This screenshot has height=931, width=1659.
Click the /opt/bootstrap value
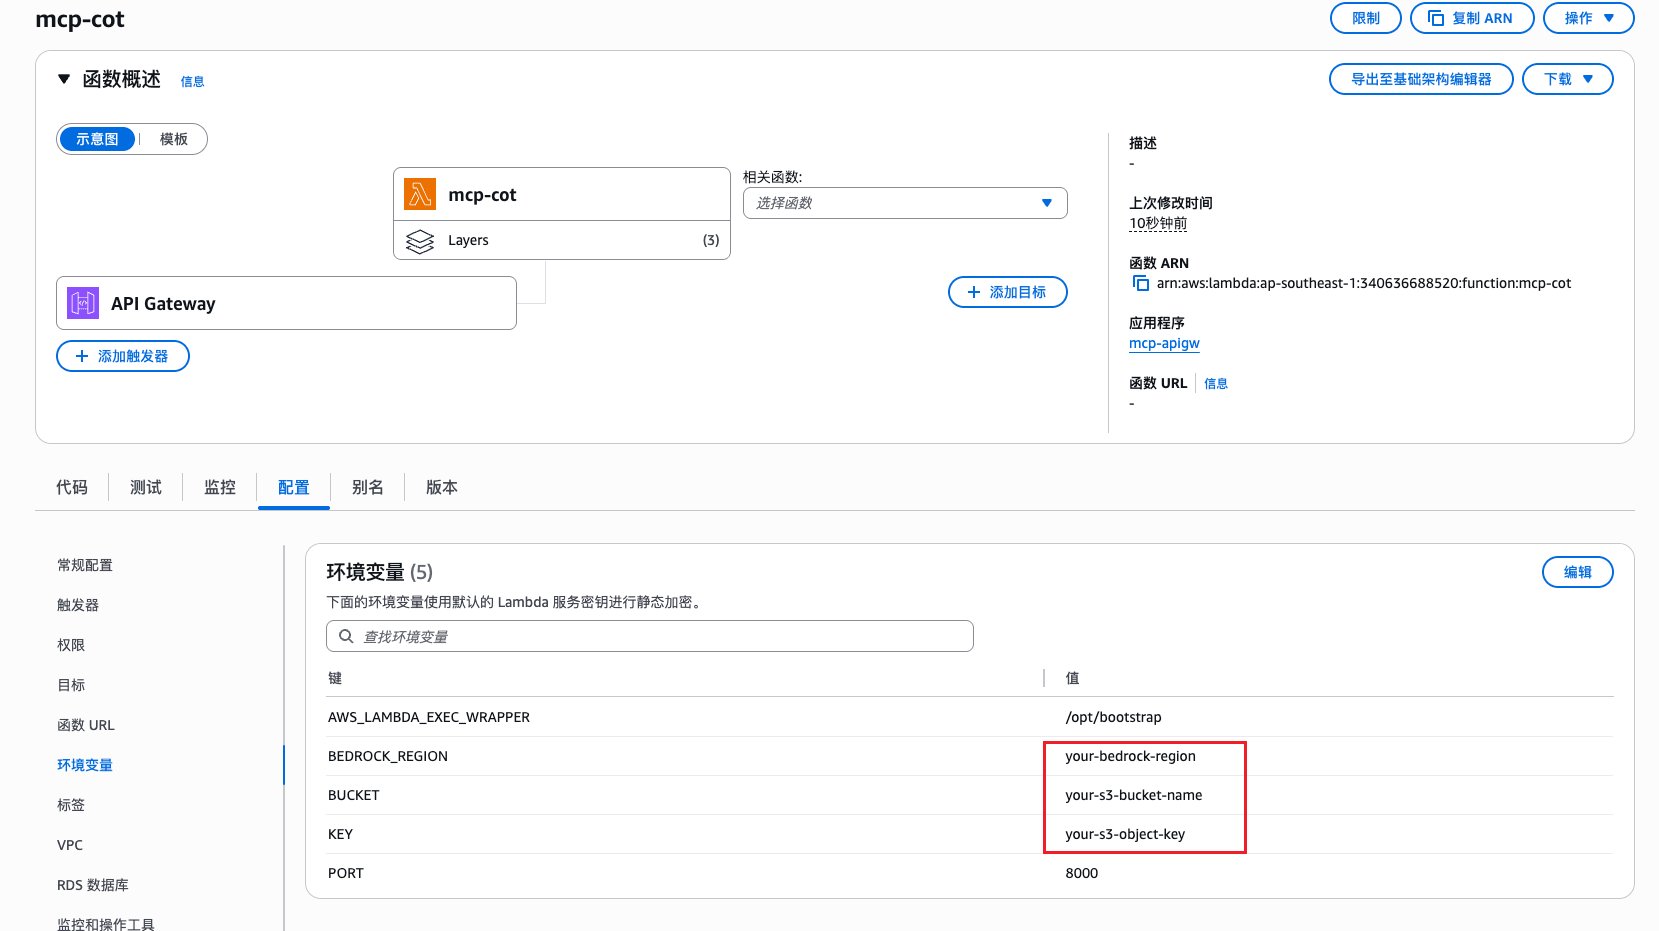click(x=1113, y=717)
